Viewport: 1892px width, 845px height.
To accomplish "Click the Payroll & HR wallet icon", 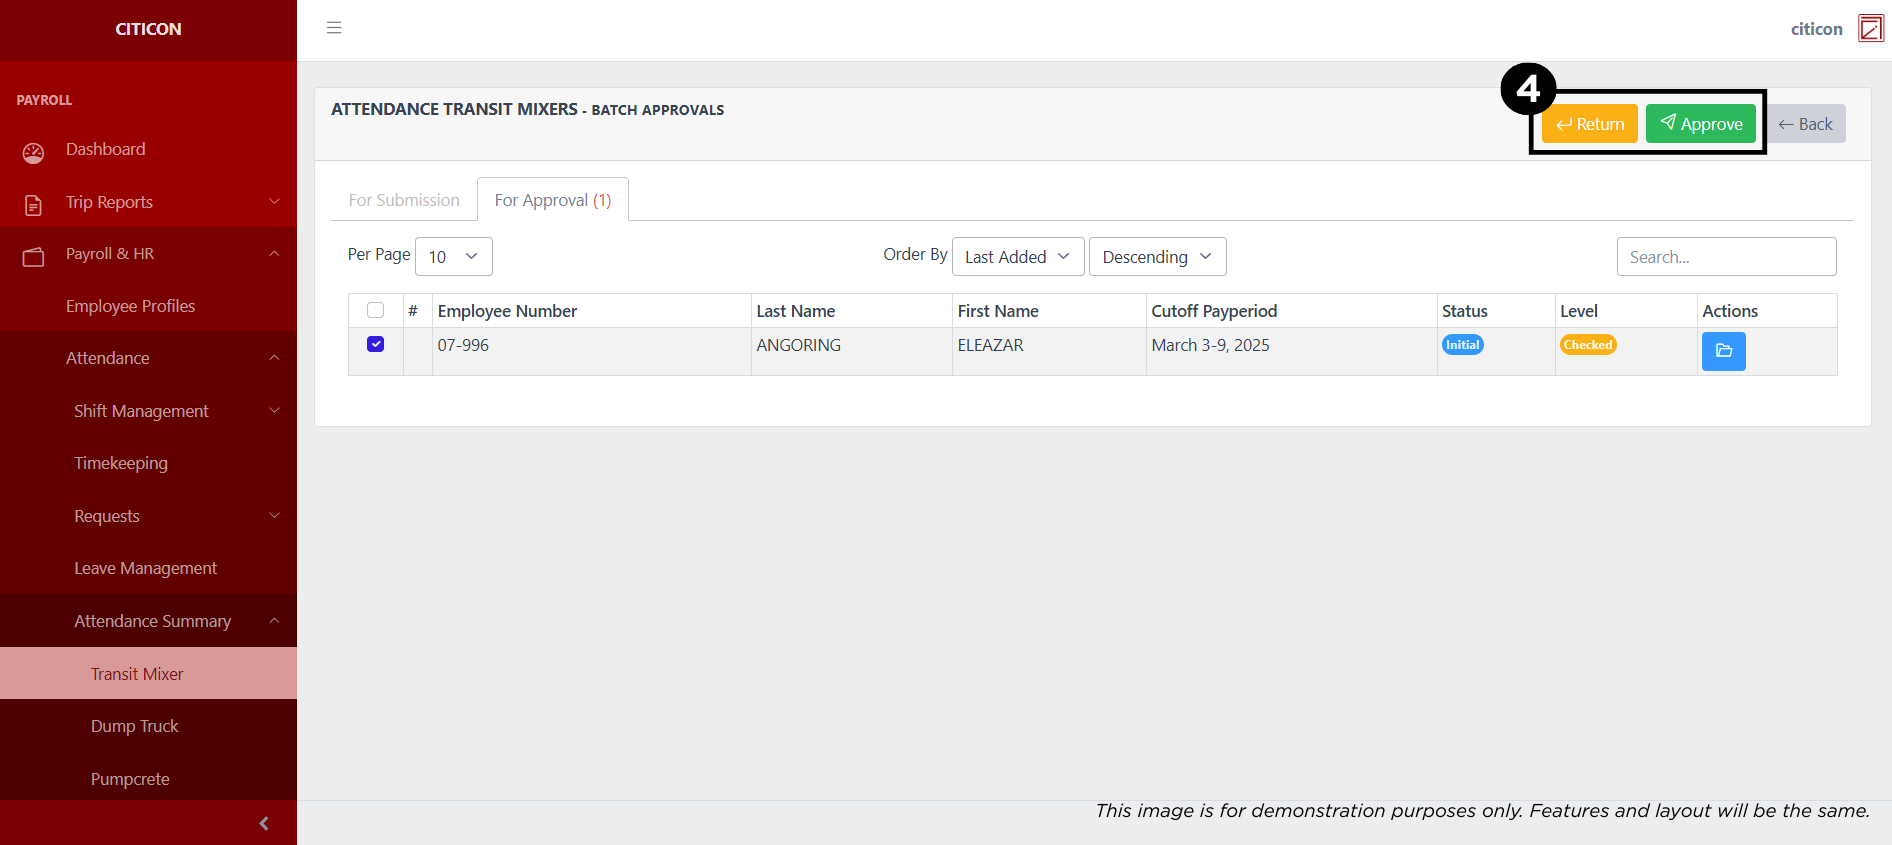I will point(33,257).
